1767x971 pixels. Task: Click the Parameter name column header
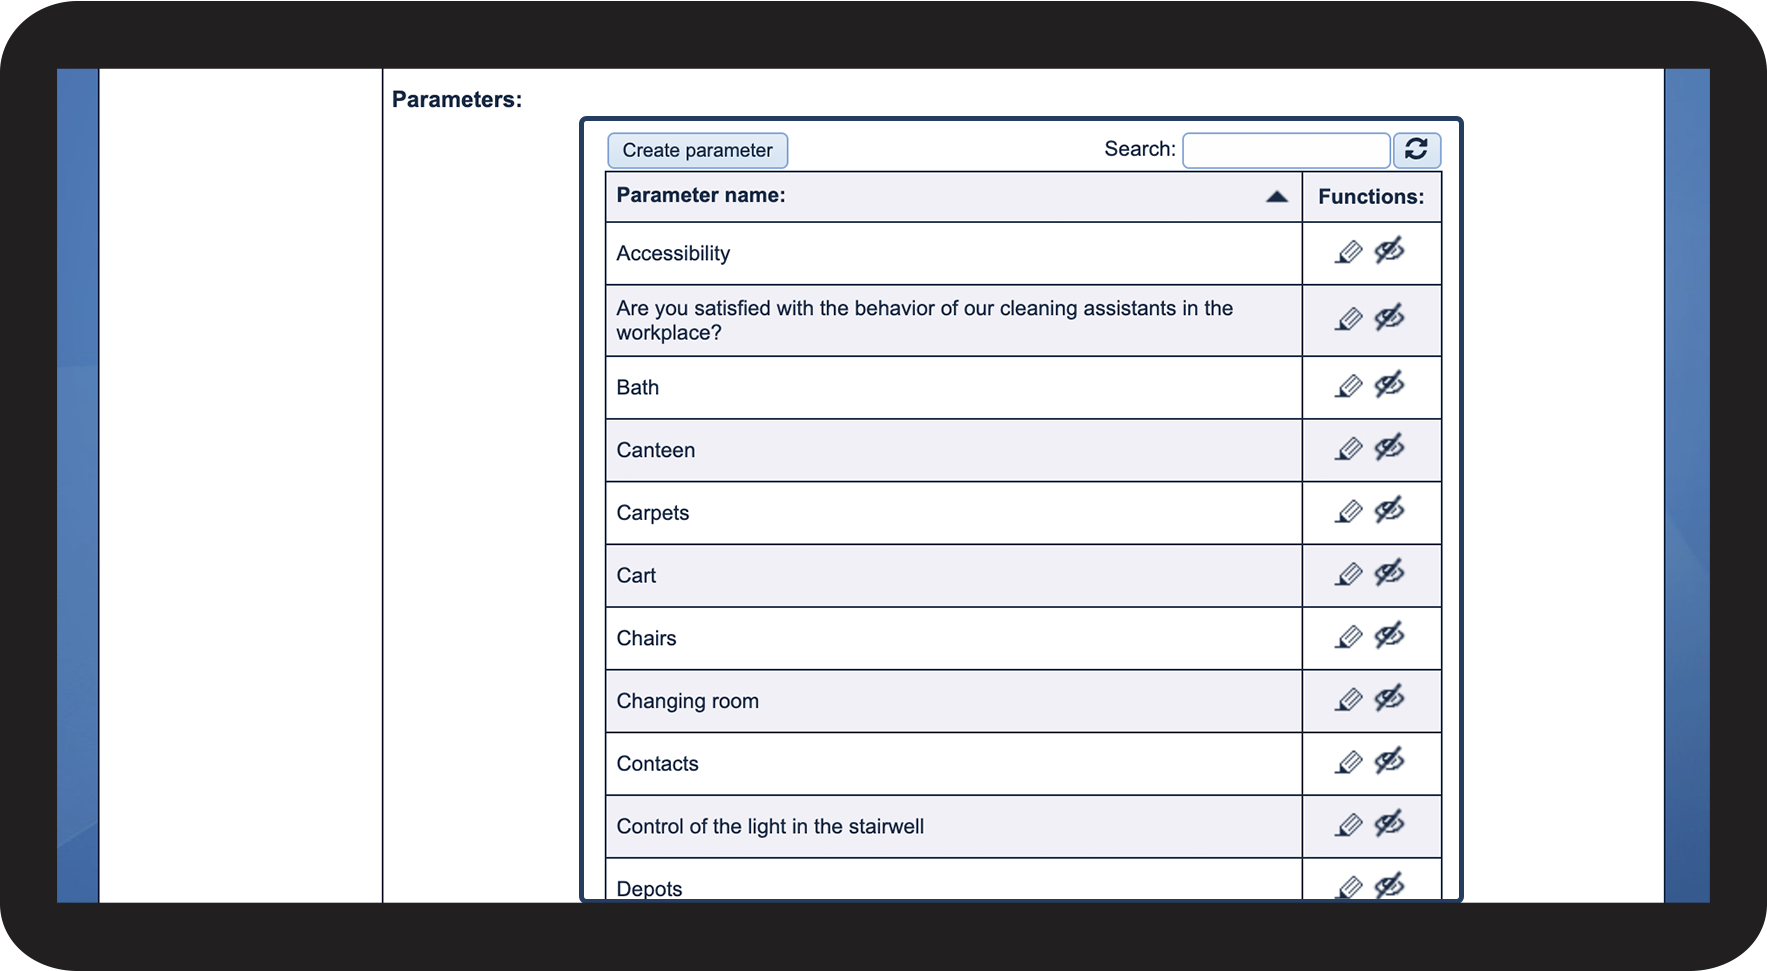click(701, 196)
